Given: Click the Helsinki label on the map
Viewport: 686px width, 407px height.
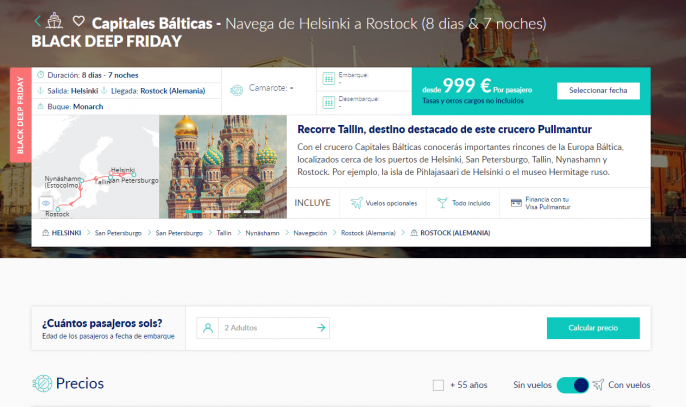Looking at the screenshot, I should 123,169.
